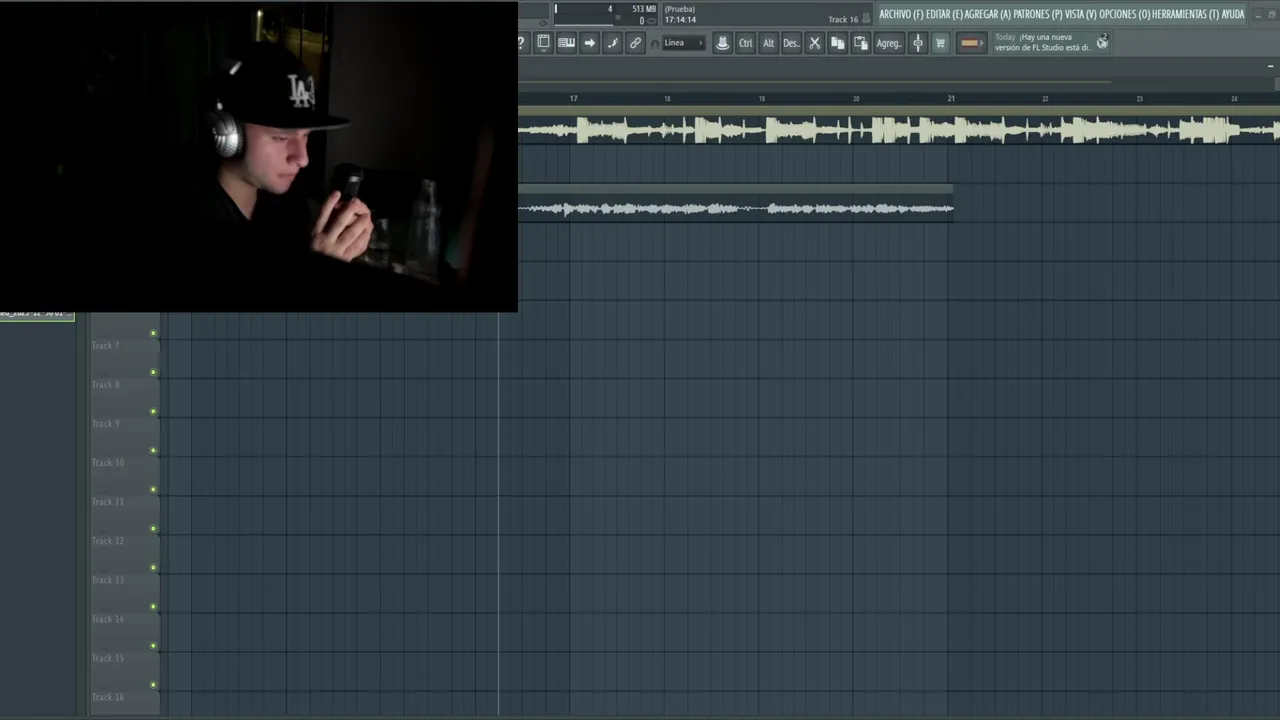Toggle mute LED just below Track 9 label
1280x720 pixels.
point(153,450)
